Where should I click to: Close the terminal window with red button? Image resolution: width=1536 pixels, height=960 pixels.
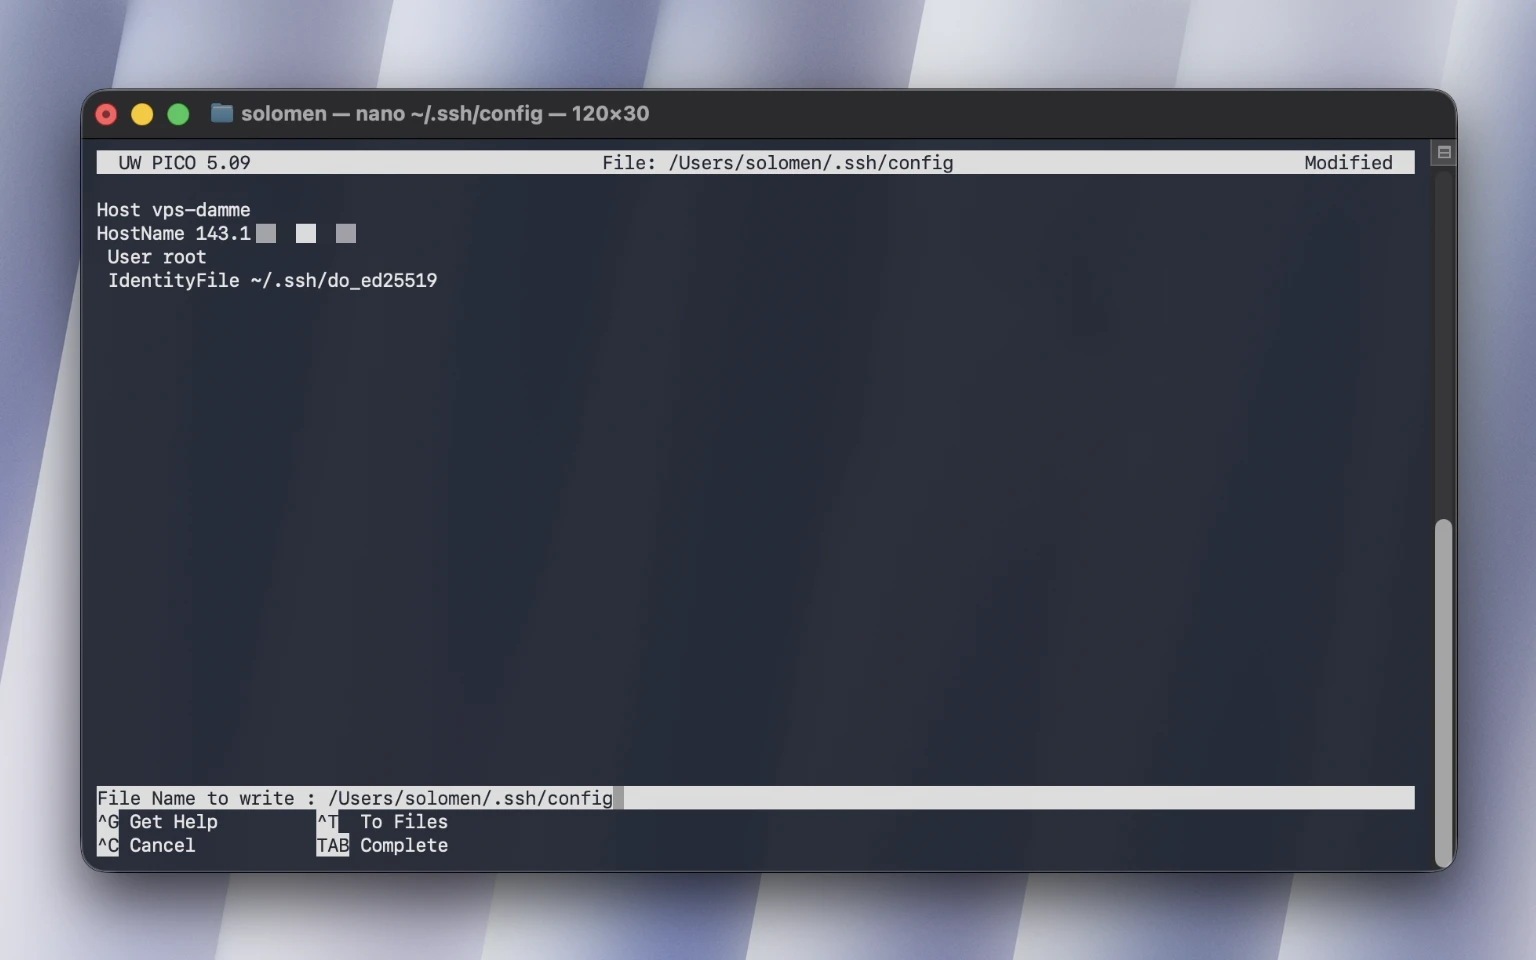tap(106, 114)
